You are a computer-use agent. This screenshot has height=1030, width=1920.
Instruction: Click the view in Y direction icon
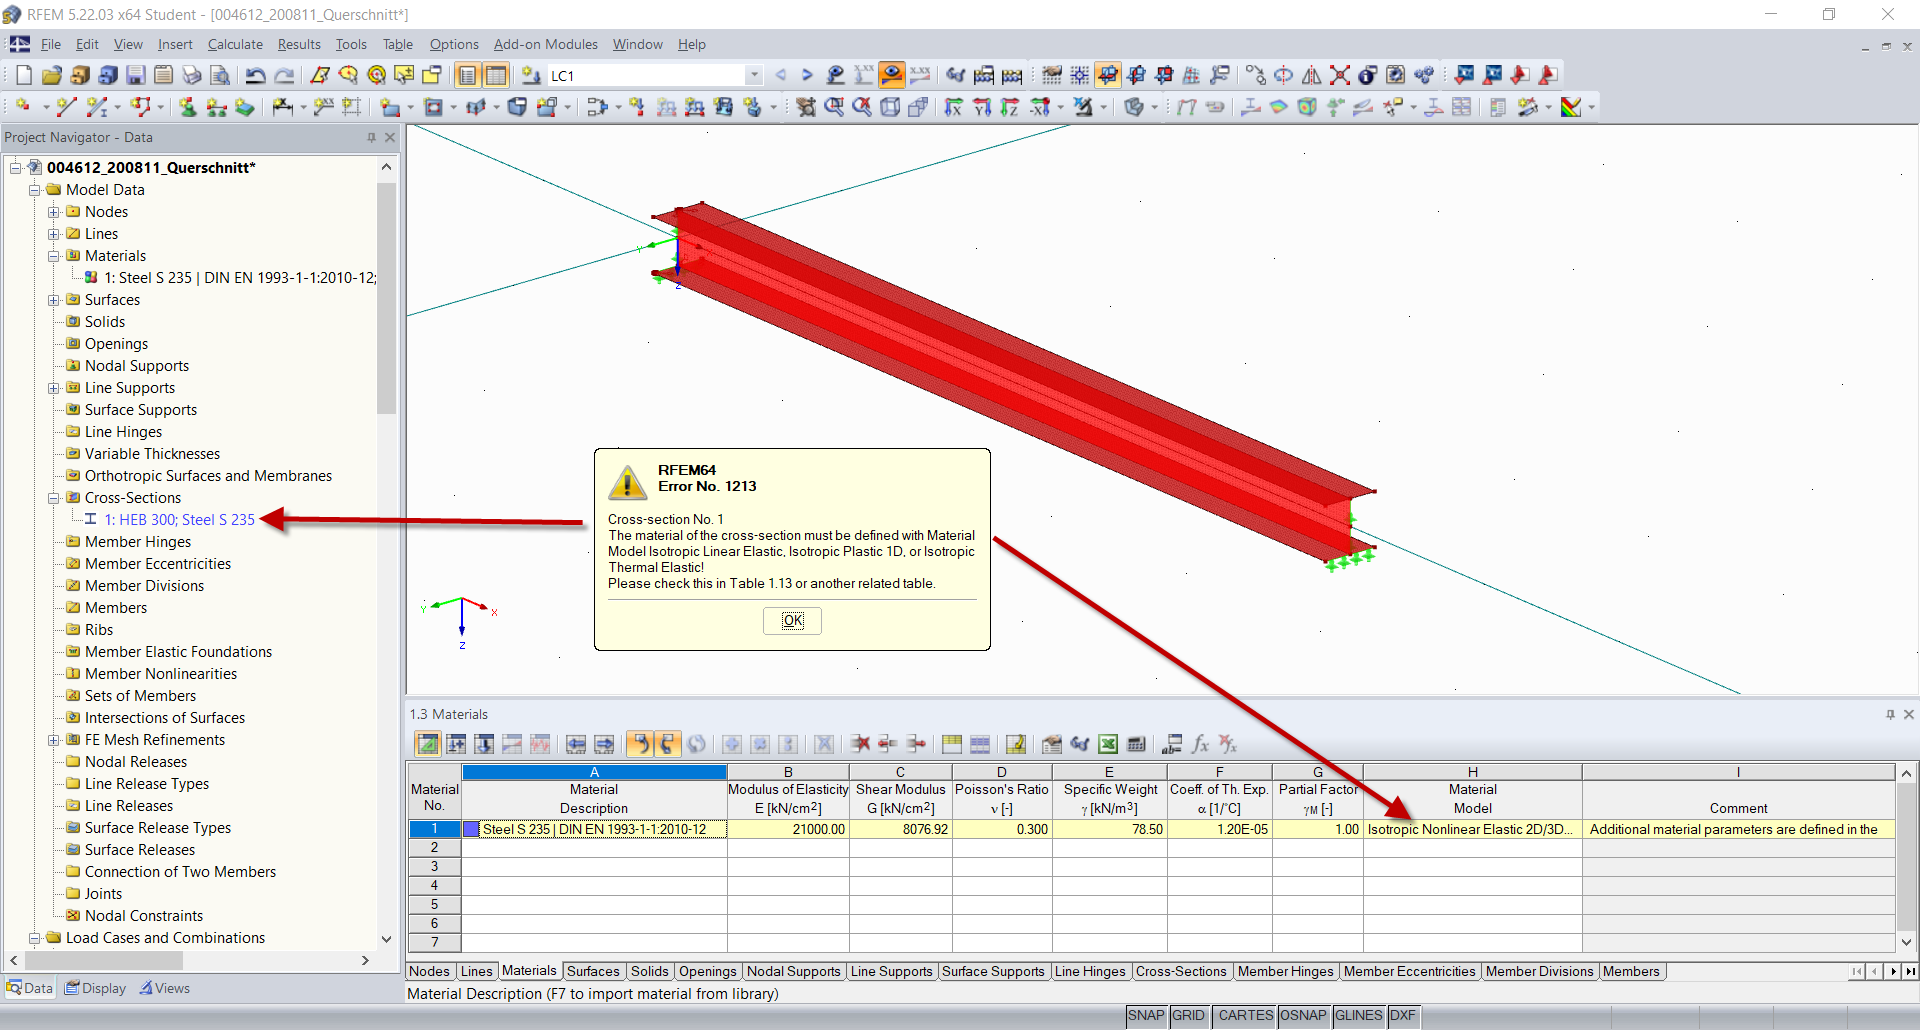click(982, 107)
